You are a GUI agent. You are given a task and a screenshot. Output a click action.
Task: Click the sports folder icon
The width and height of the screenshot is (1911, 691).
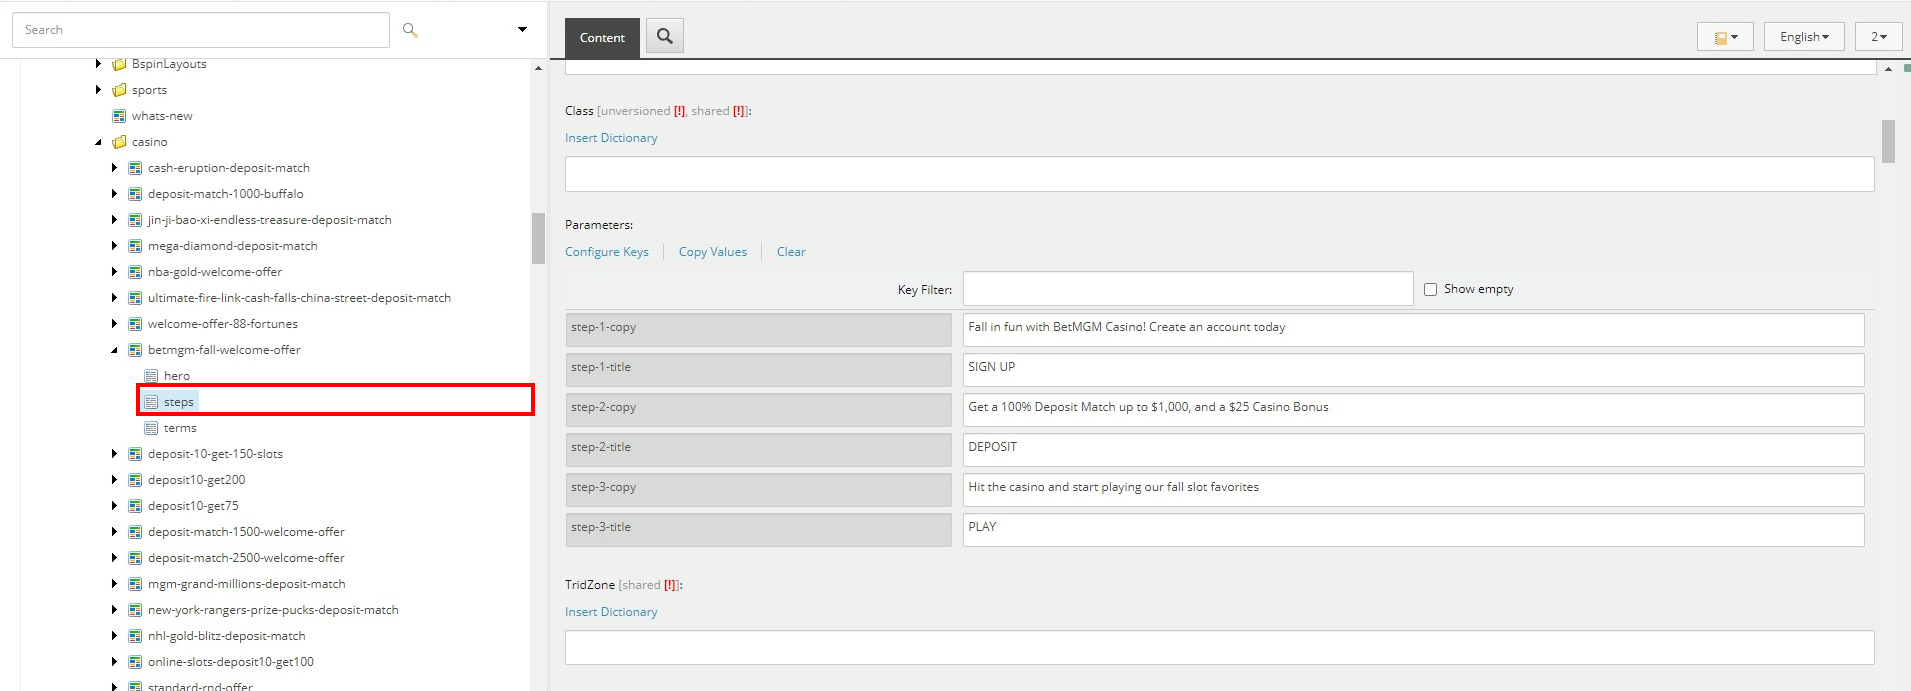(x=119, y=90)
